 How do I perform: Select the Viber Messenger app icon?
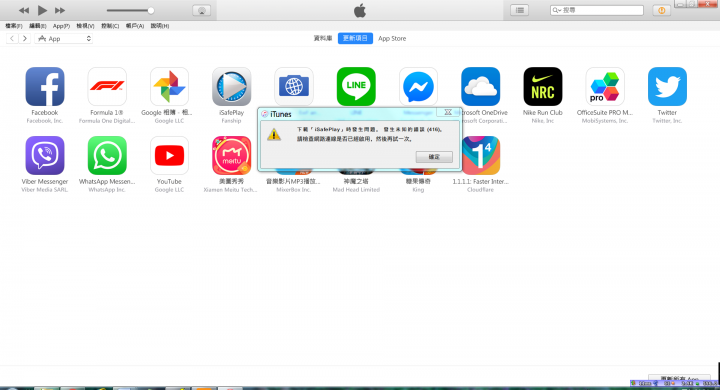pos(45,155)
